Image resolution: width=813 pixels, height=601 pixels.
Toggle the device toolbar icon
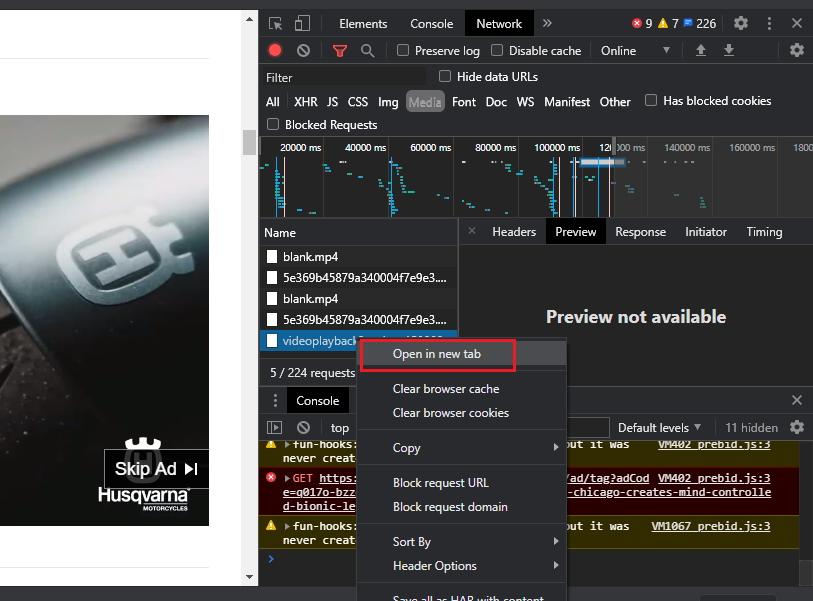pyautogui.click(x=302, y=24)
